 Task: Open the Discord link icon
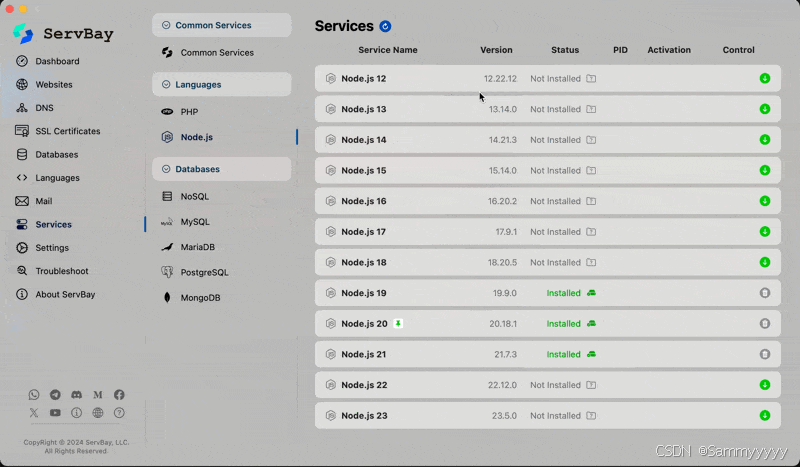pos(77,395)
